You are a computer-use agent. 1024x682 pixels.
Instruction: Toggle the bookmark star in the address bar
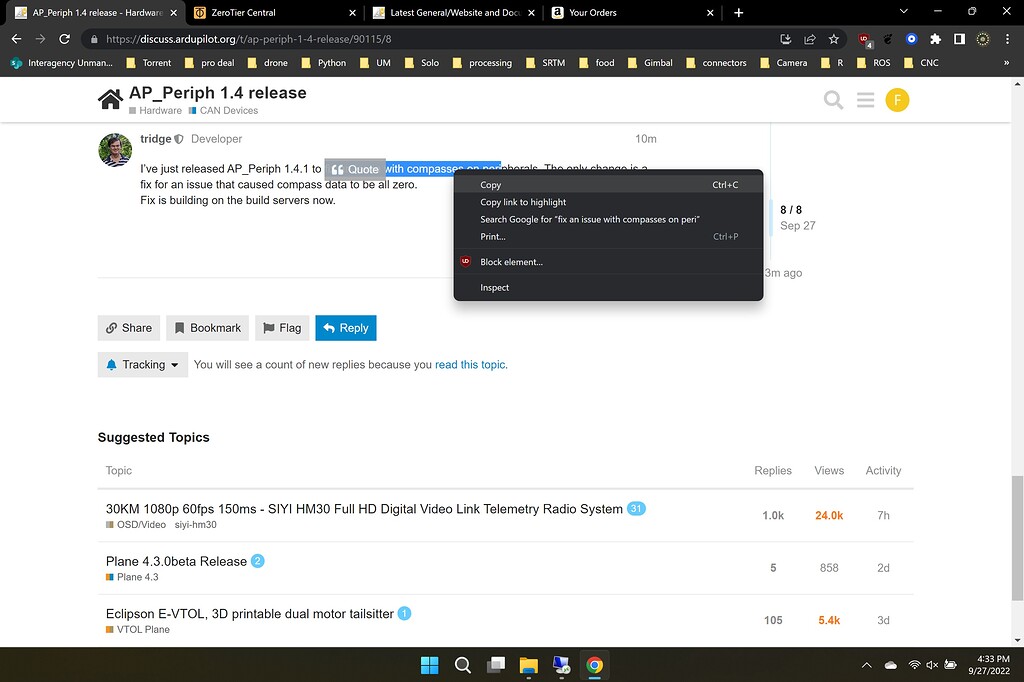834,38
